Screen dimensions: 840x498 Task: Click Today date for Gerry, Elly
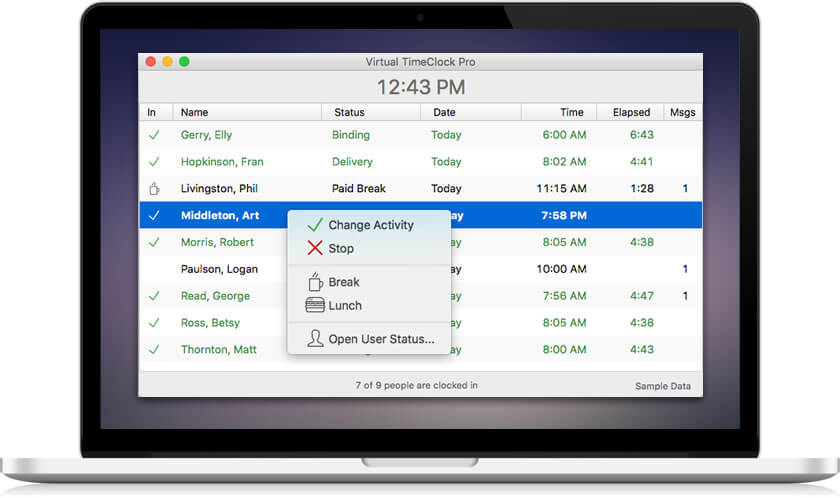446,135
